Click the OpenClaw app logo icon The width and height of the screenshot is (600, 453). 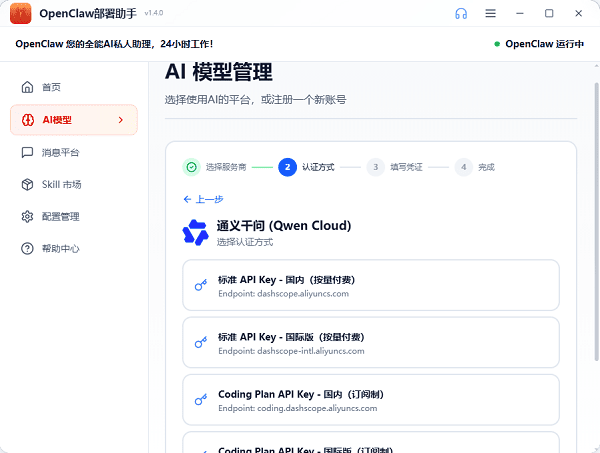tap(21, 13)
